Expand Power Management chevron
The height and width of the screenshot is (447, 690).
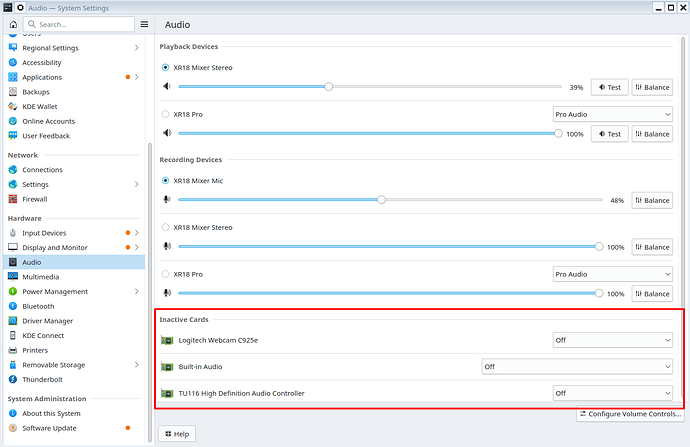136,291
